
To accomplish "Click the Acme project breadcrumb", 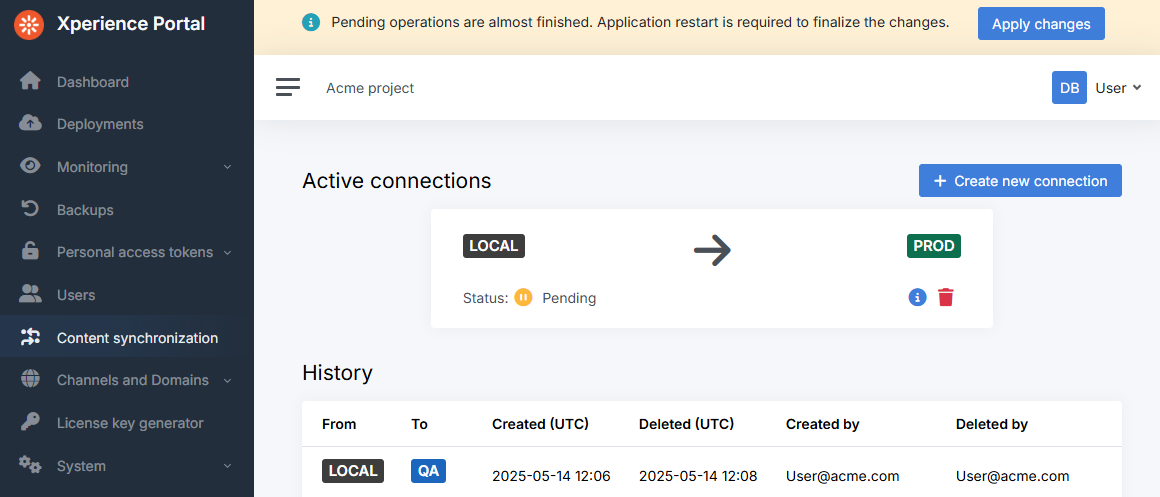I will tap(370, 88).
